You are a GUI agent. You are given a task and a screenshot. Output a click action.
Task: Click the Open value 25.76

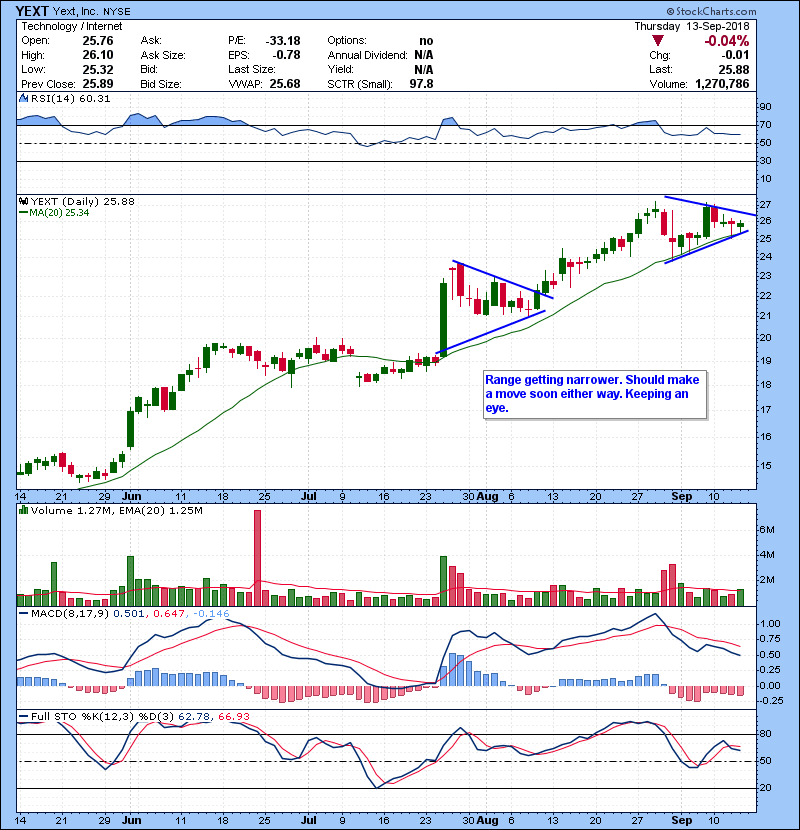coord(98,41)
